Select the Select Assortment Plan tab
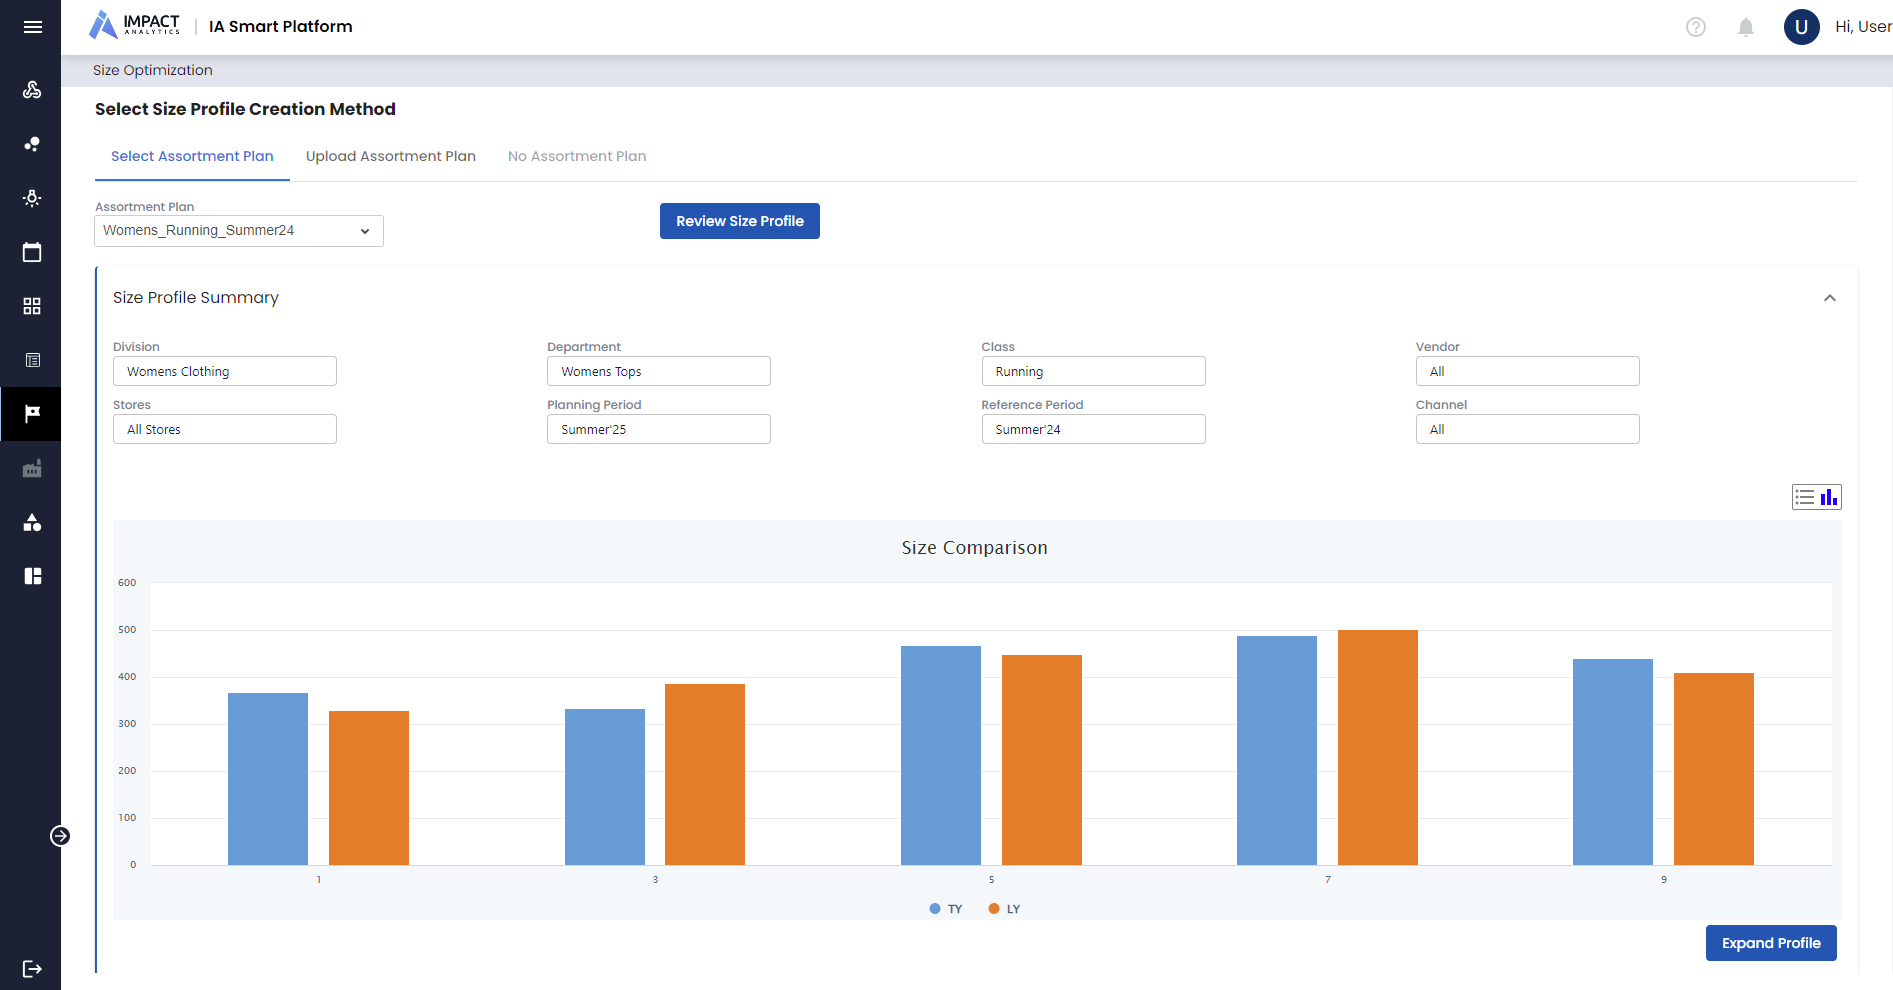 pyautogui.click(x=192, y=157)
